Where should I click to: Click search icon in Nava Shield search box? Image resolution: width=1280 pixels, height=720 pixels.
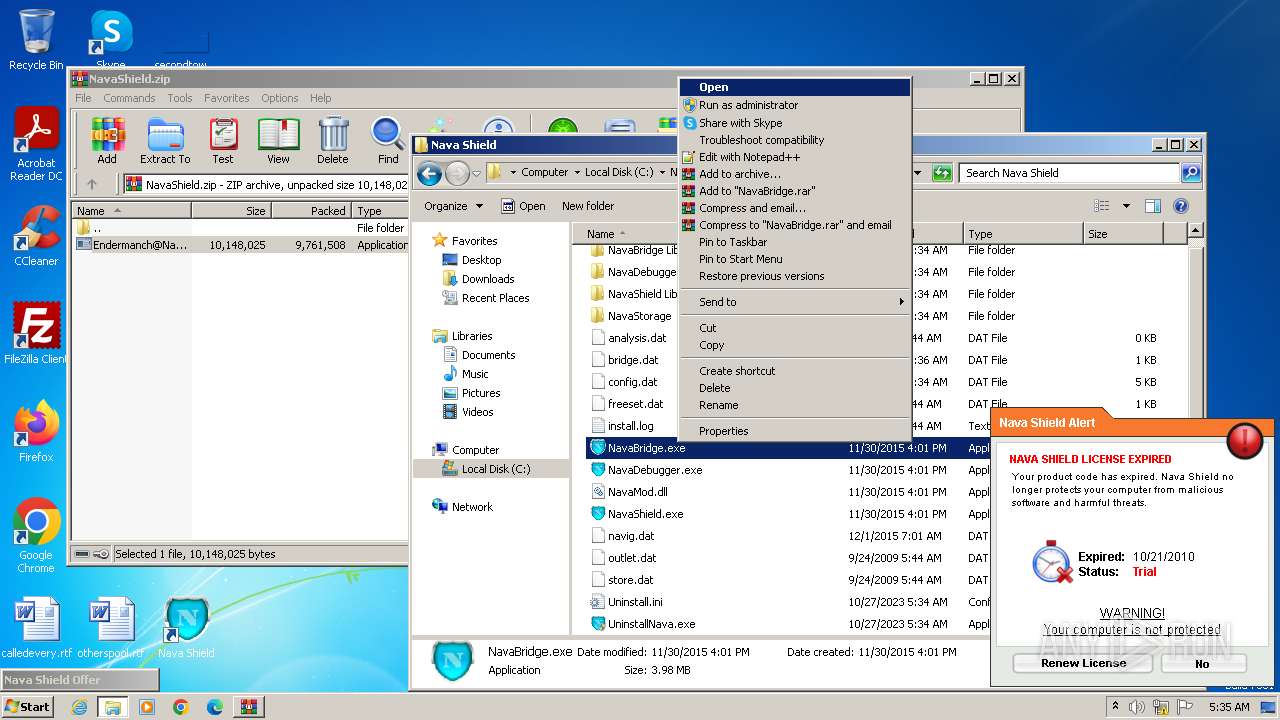pos(1190,173)
